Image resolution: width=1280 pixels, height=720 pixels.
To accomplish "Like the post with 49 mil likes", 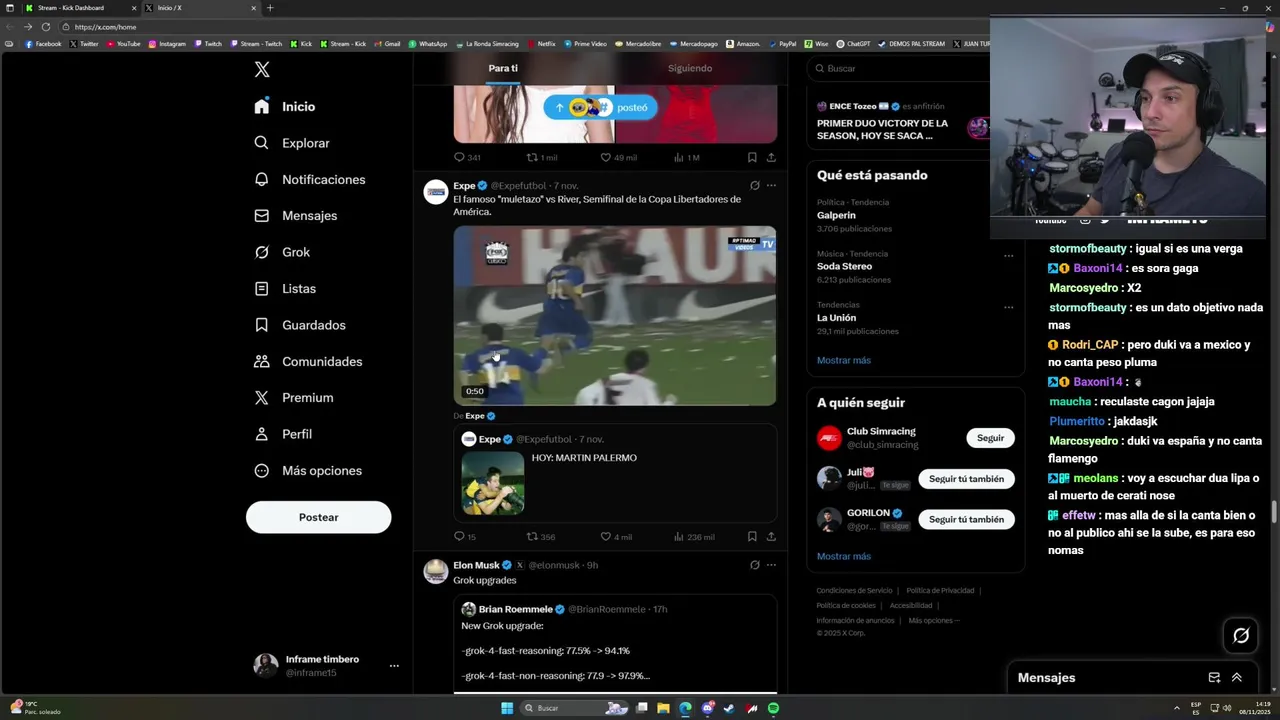I will [606, 157].
